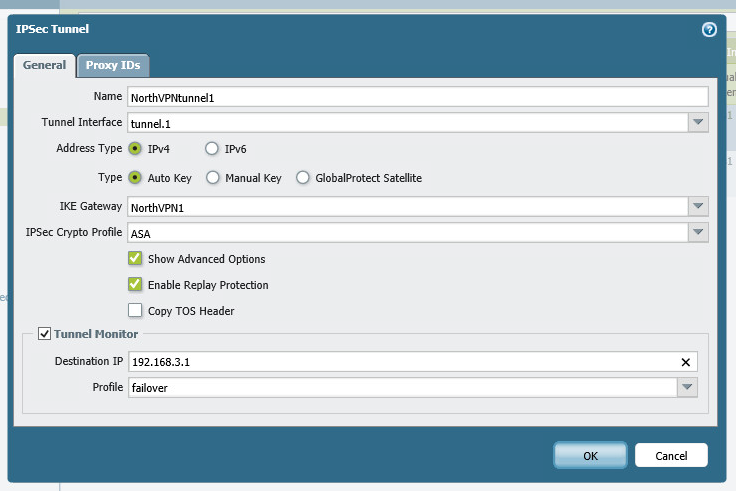Viewport: 736px width, 491px height.
Task: Select IPv4 address type
Action: [135, 149]
